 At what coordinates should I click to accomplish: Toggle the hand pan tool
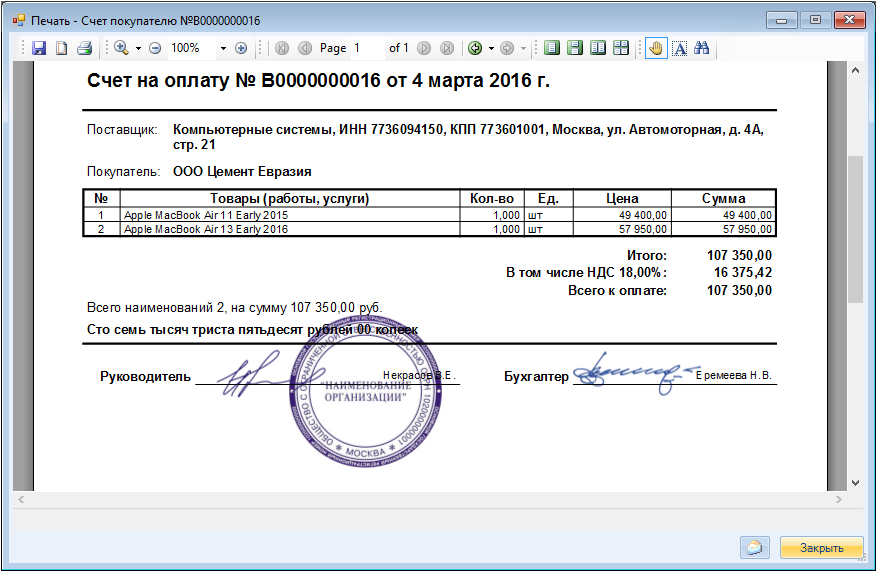[656, 48]
